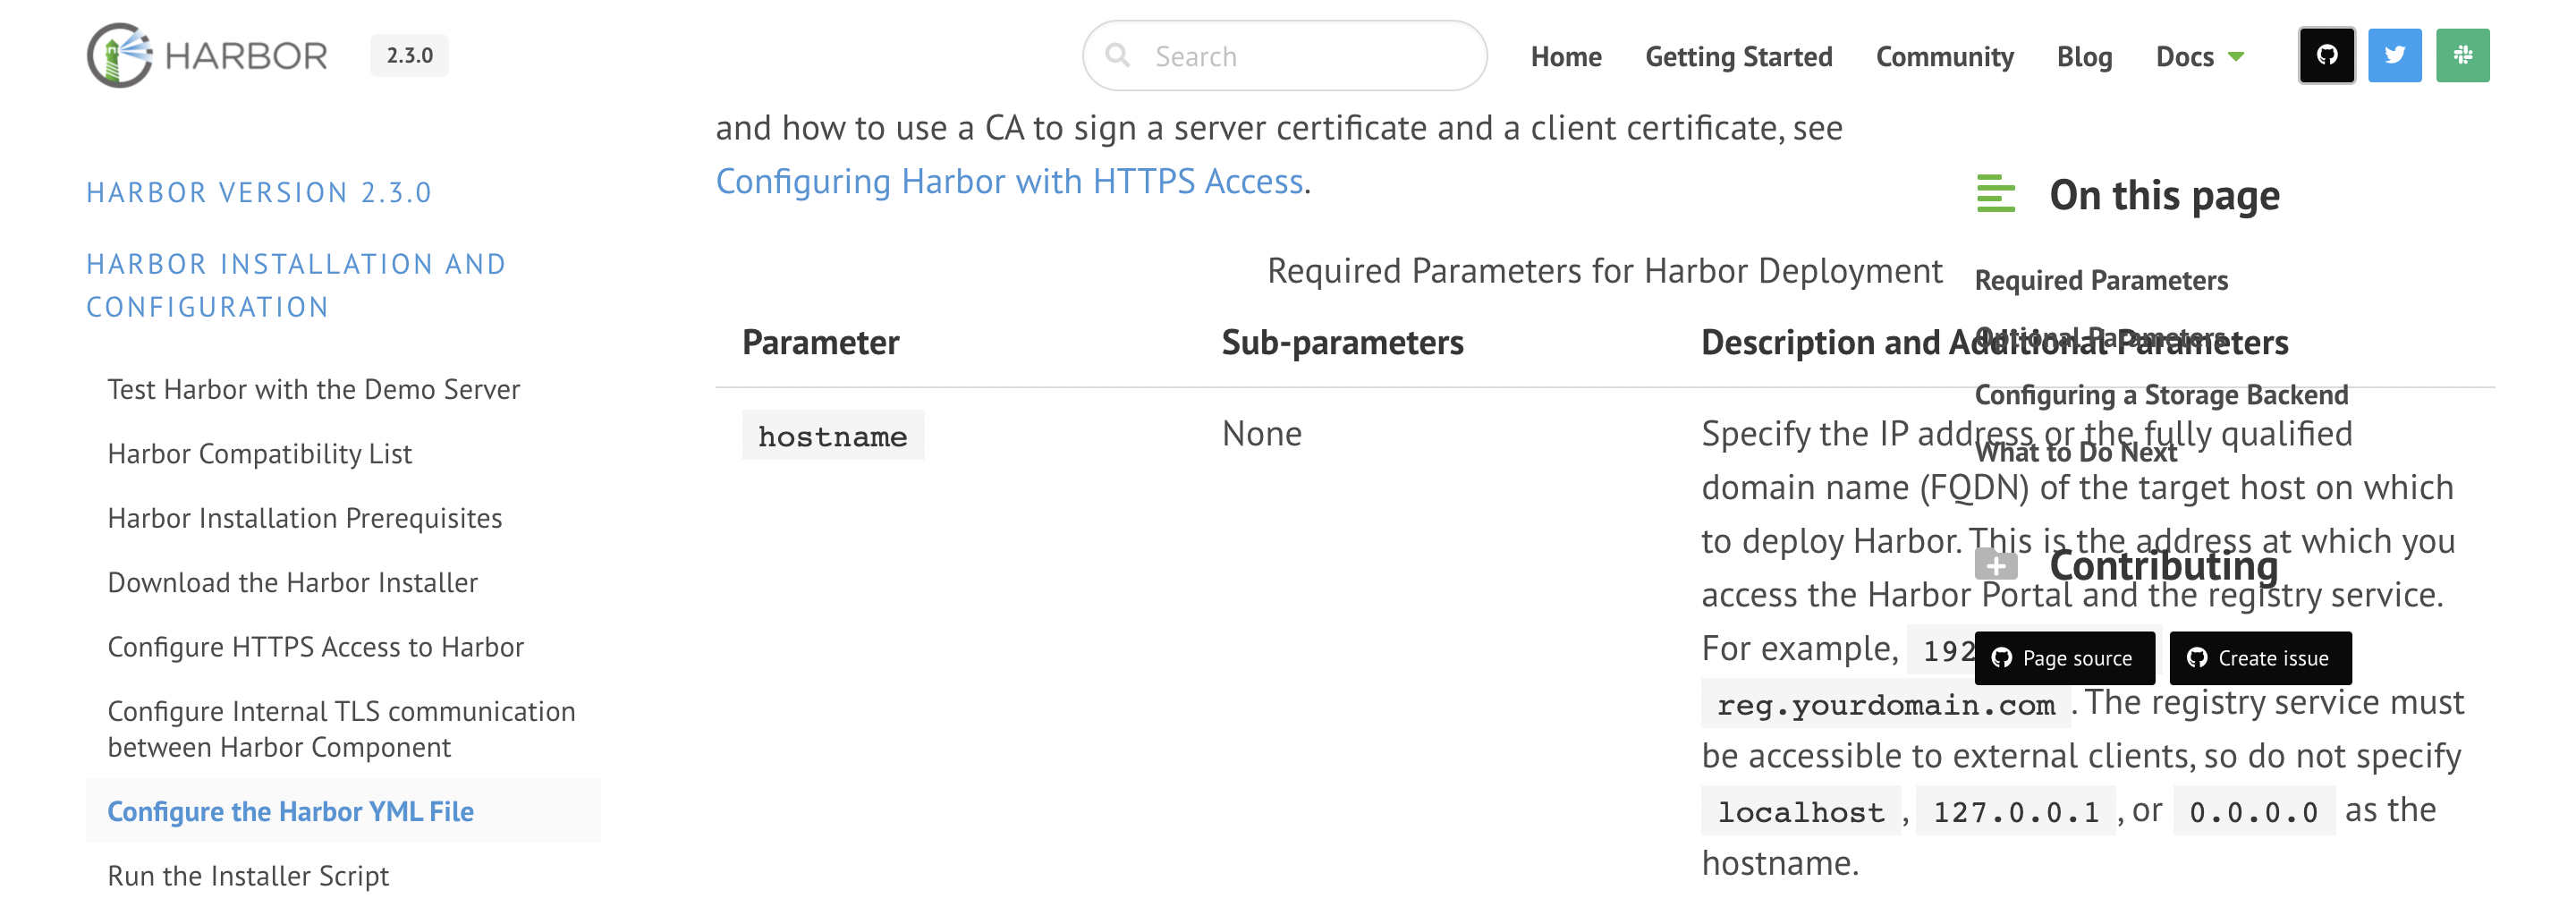Click the plus icon next to Contributing
Screen dimensions: 2576x907
[1997, 565]
